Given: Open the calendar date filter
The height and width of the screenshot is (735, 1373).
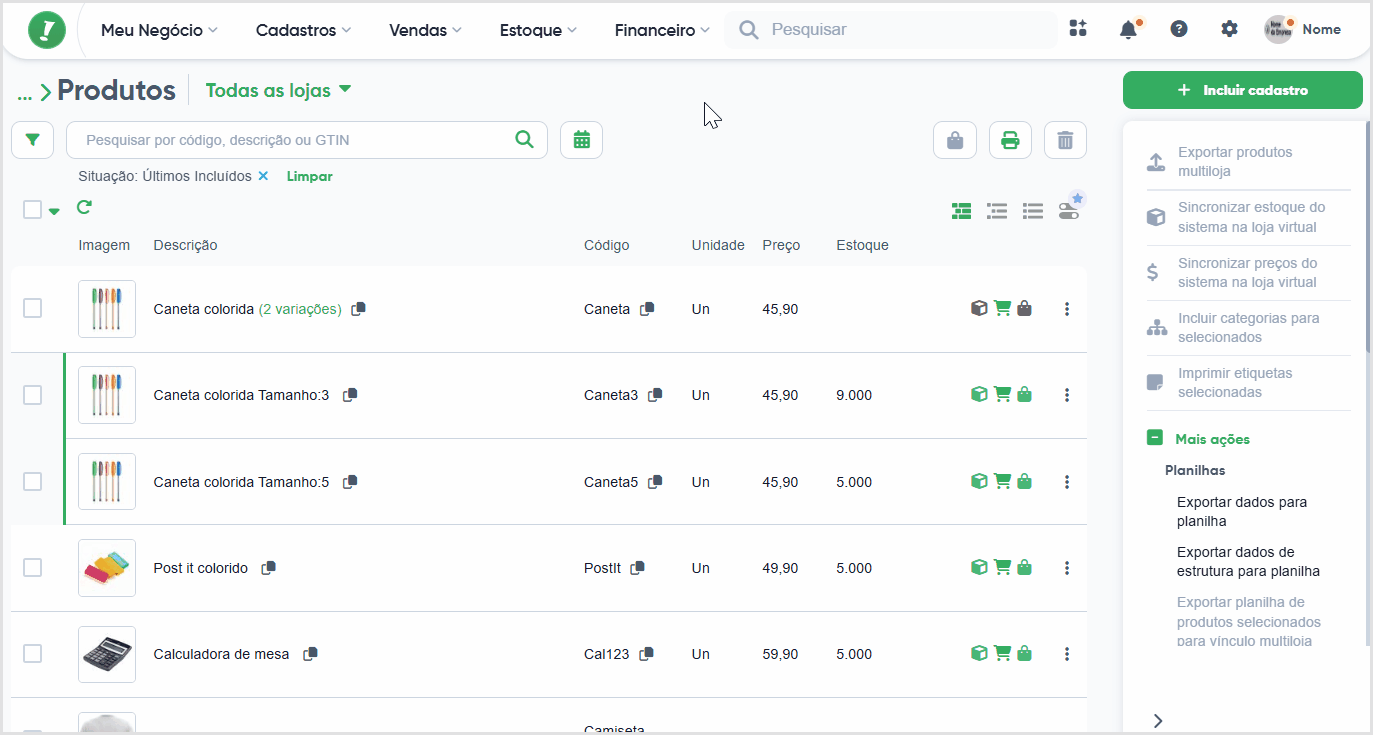Looking at the screenshot, I should (x=581, y=140).
